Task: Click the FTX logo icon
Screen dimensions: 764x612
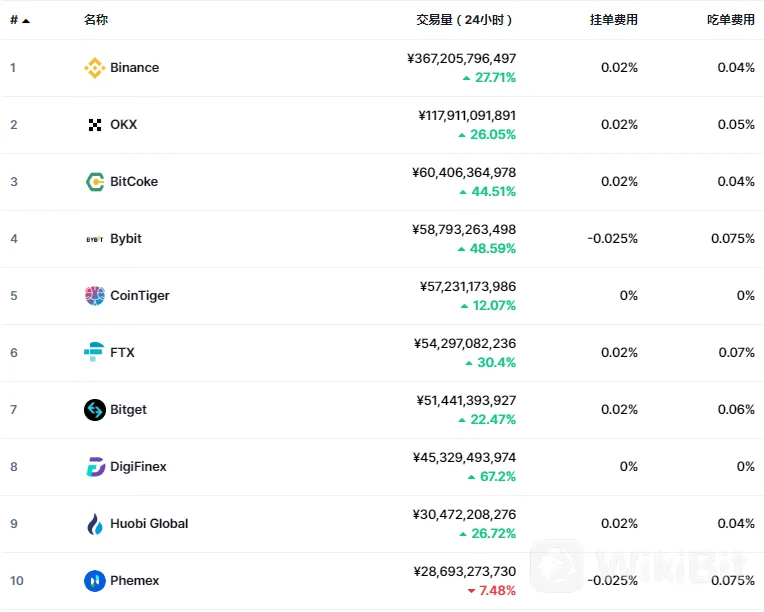Action: [94, 352]
